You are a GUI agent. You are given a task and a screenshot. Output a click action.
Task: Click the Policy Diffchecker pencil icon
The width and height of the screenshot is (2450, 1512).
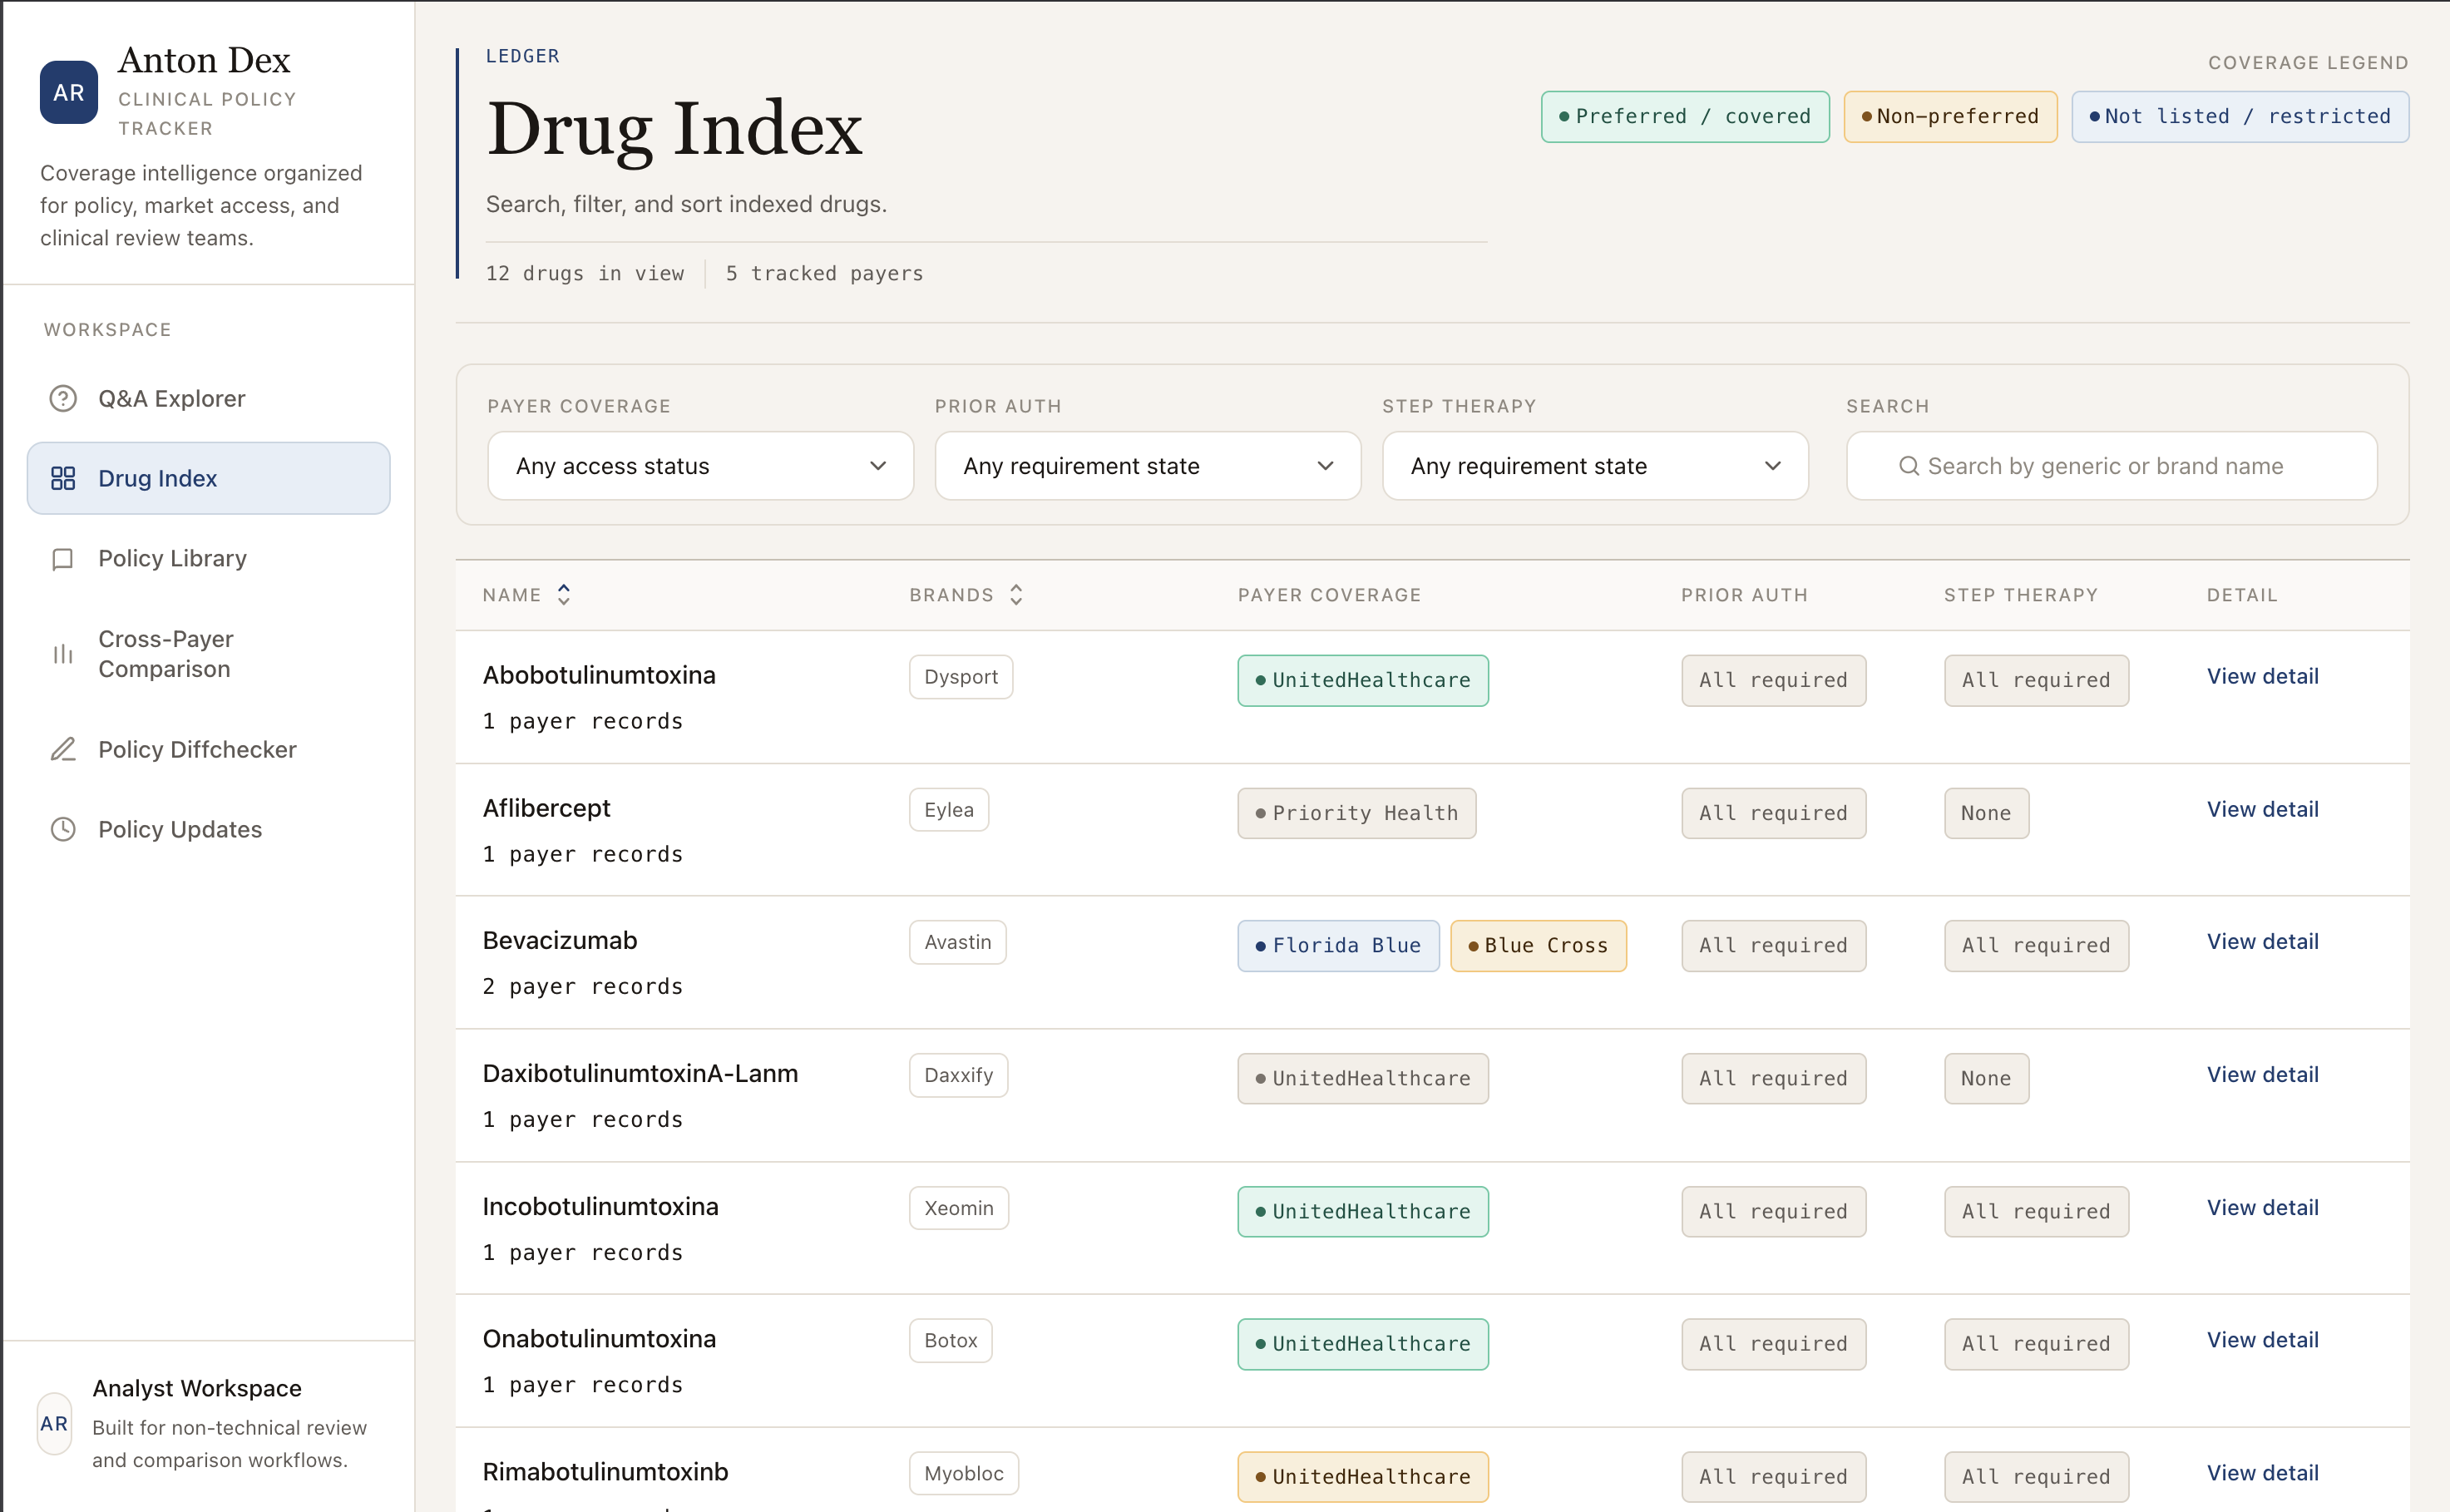[63, 749]
